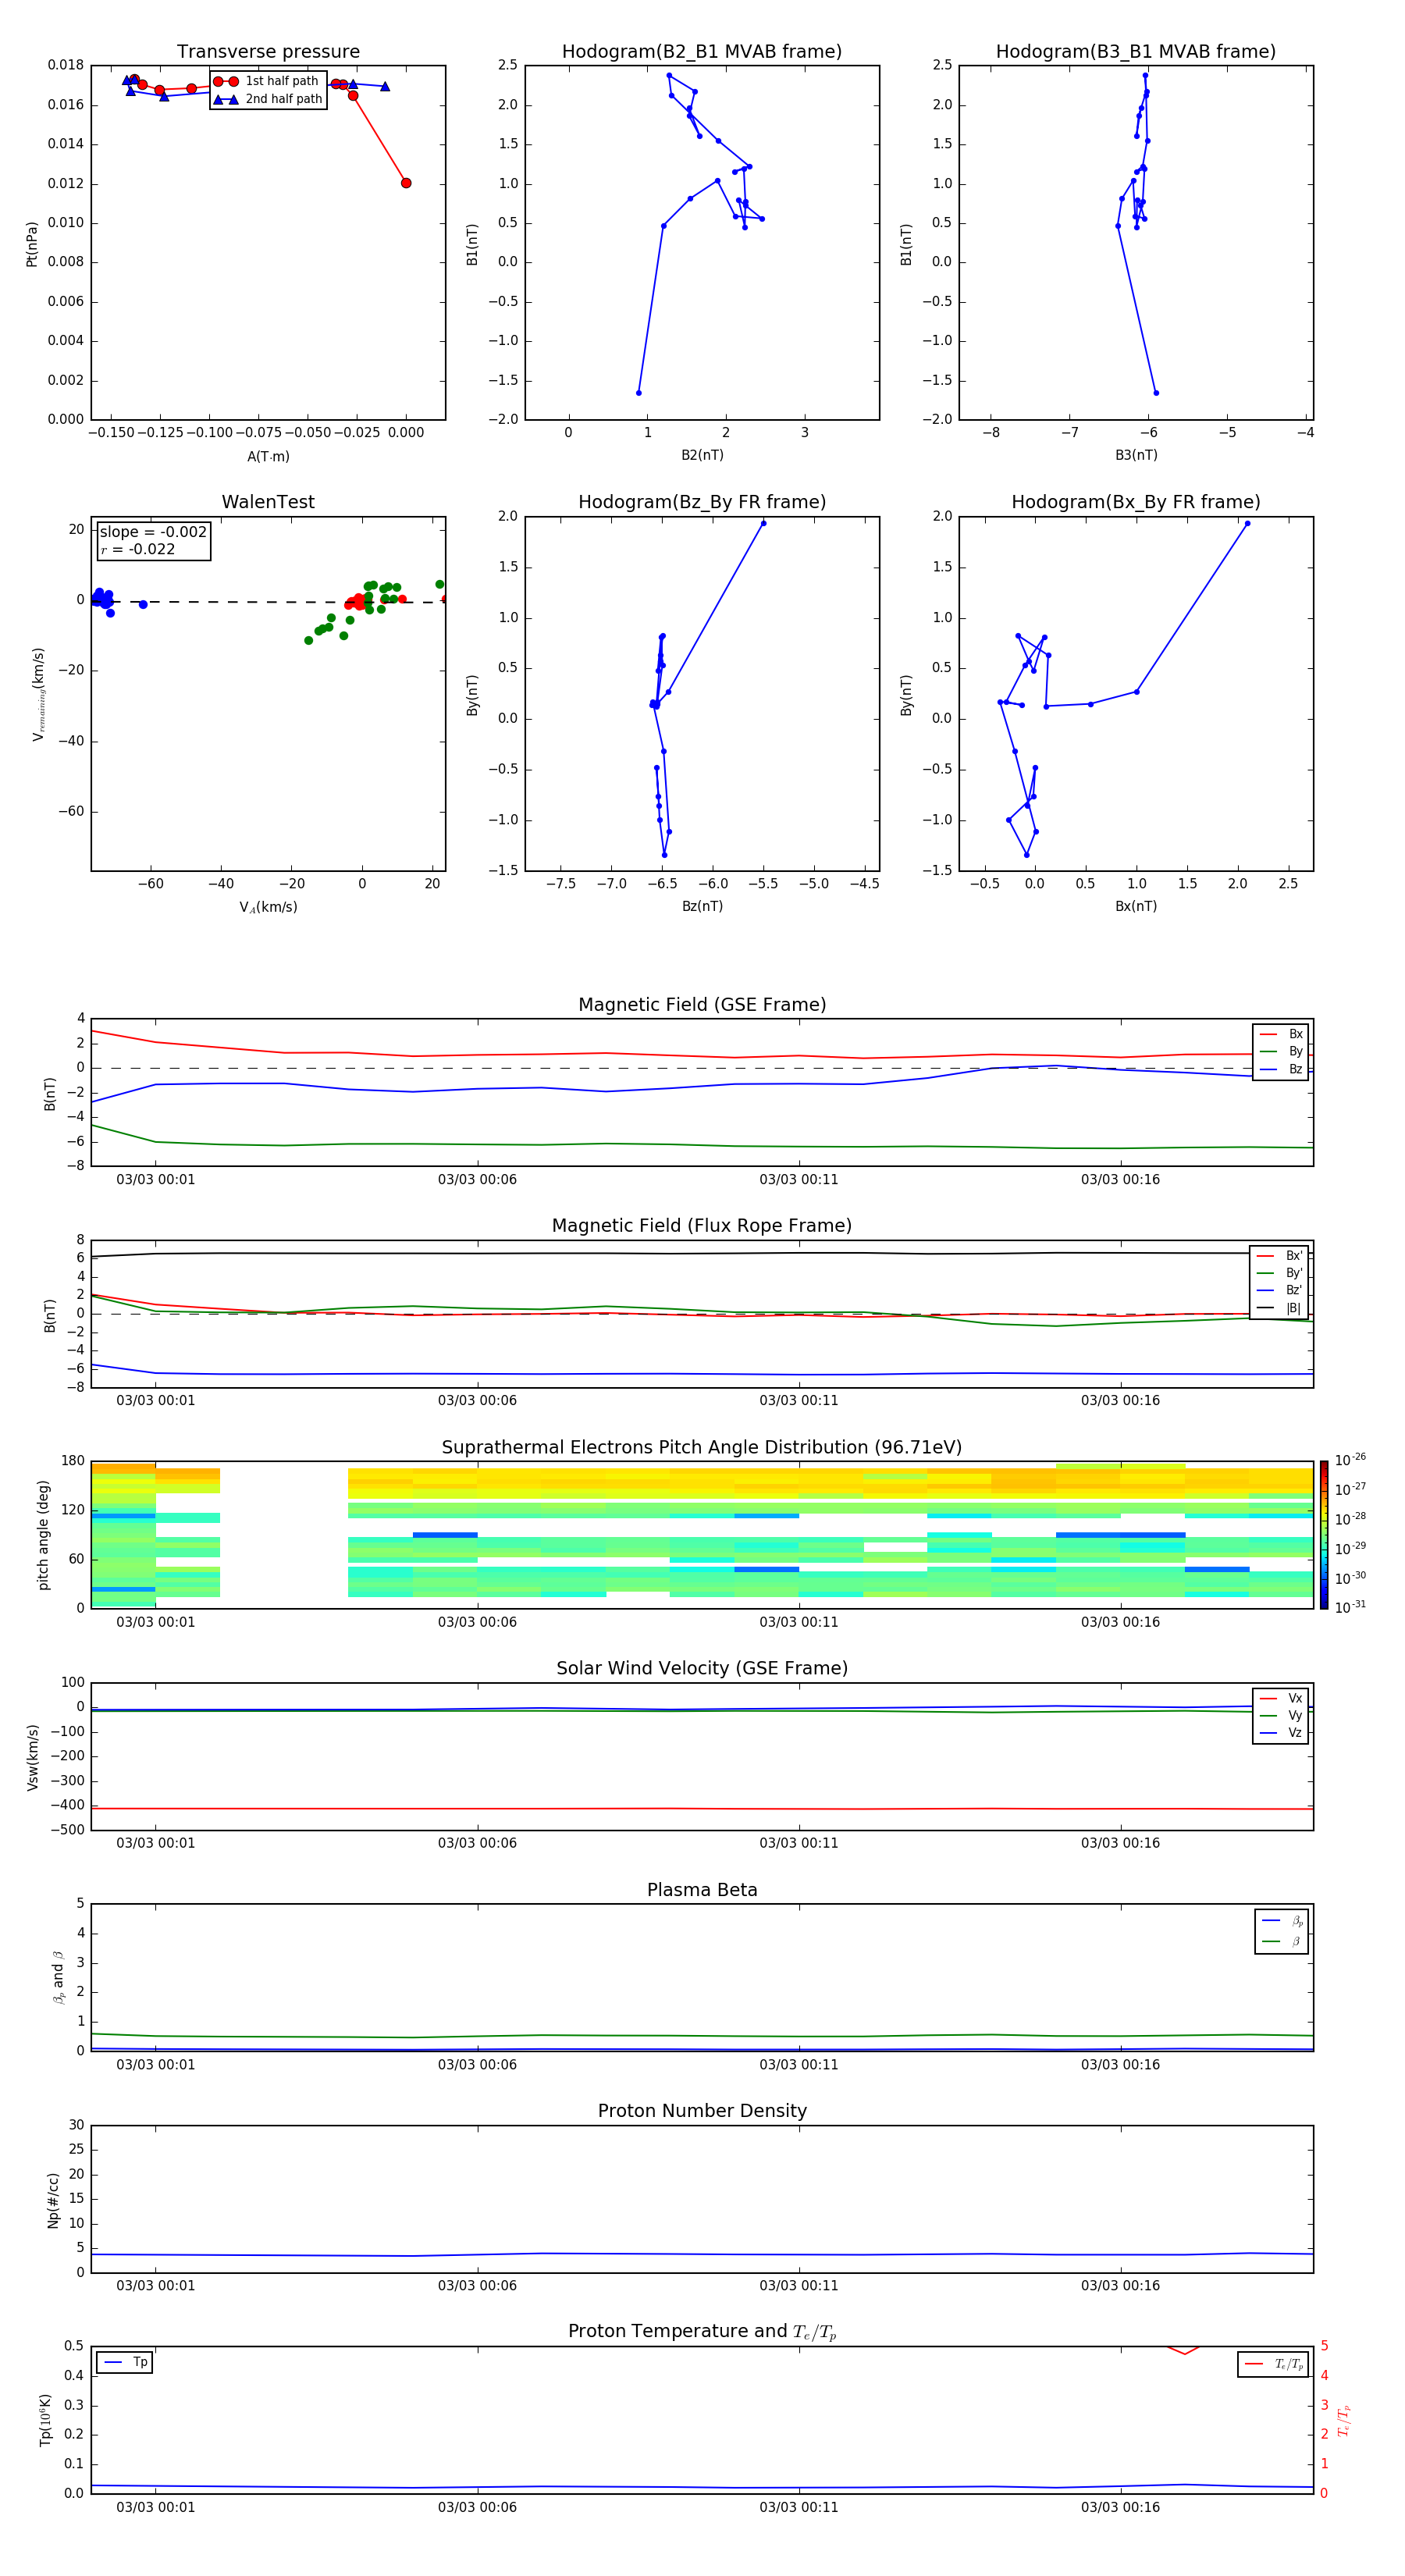Click the "Transverse pressure" plot title
1405x2576 pixels.
tap(268, 52)
